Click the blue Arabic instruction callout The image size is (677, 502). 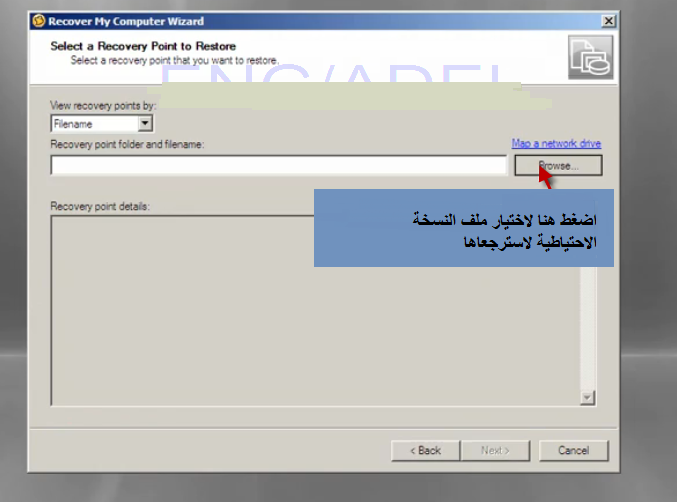[x=464, y=228]
